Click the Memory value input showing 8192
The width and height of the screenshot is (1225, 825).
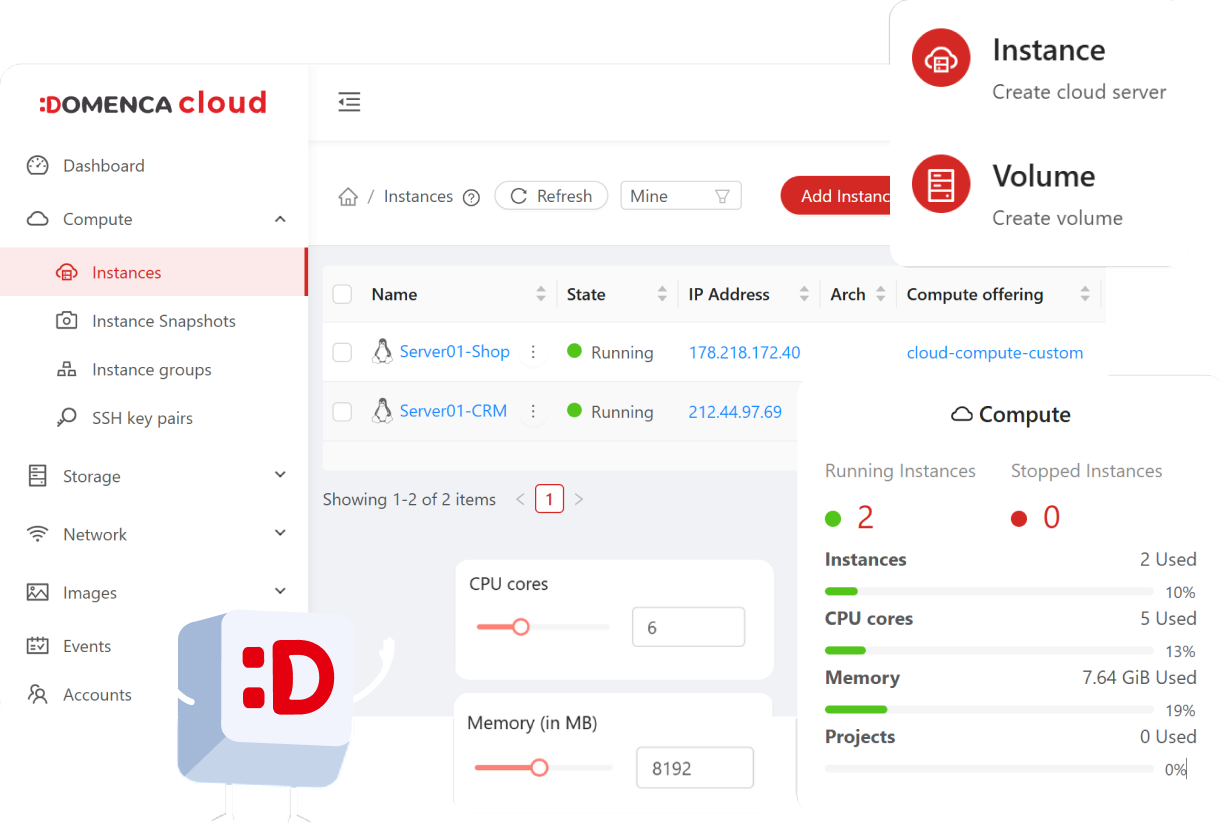(x=695, y=768)
